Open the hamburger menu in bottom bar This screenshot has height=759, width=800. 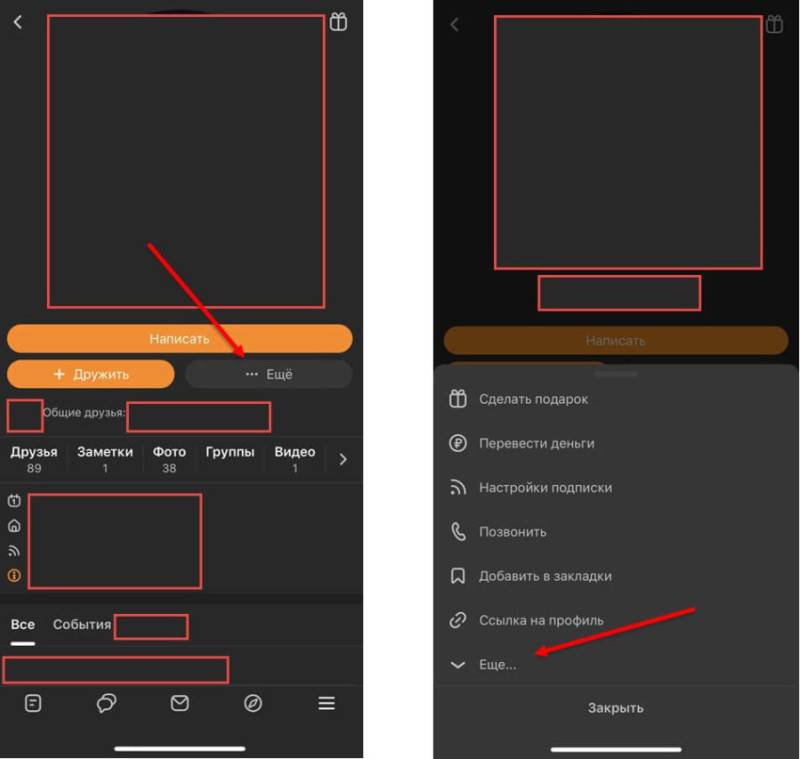(x=326, y=703)
